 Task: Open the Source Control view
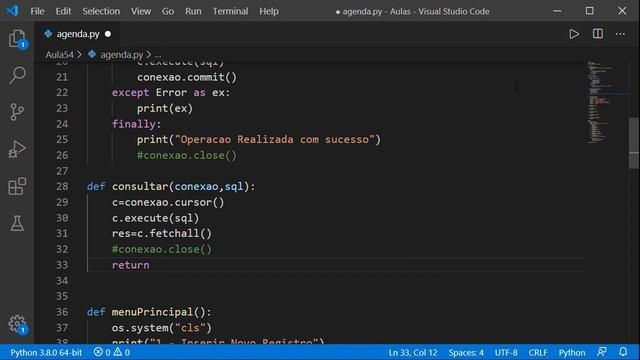tap(17, 112)
